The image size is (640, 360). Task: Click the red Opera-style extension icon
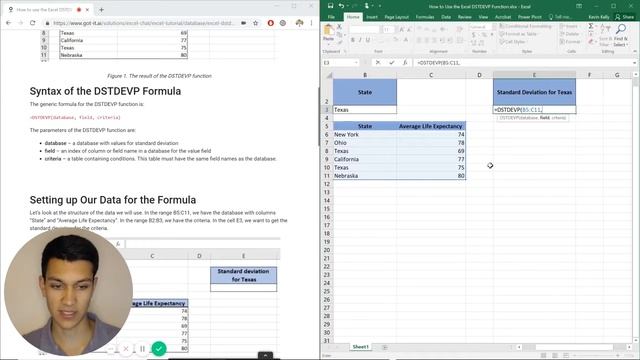pos(270,23)
